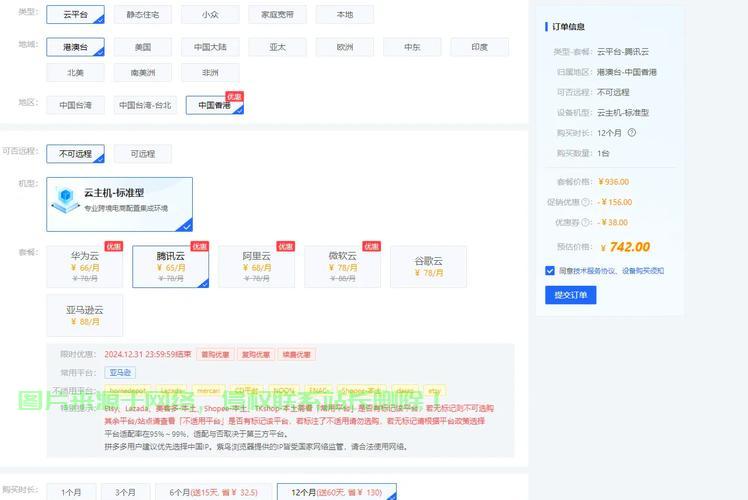Show the 优惠券 question mark tooltip
This screenshot has width=748, height=500.
point(585,222)
